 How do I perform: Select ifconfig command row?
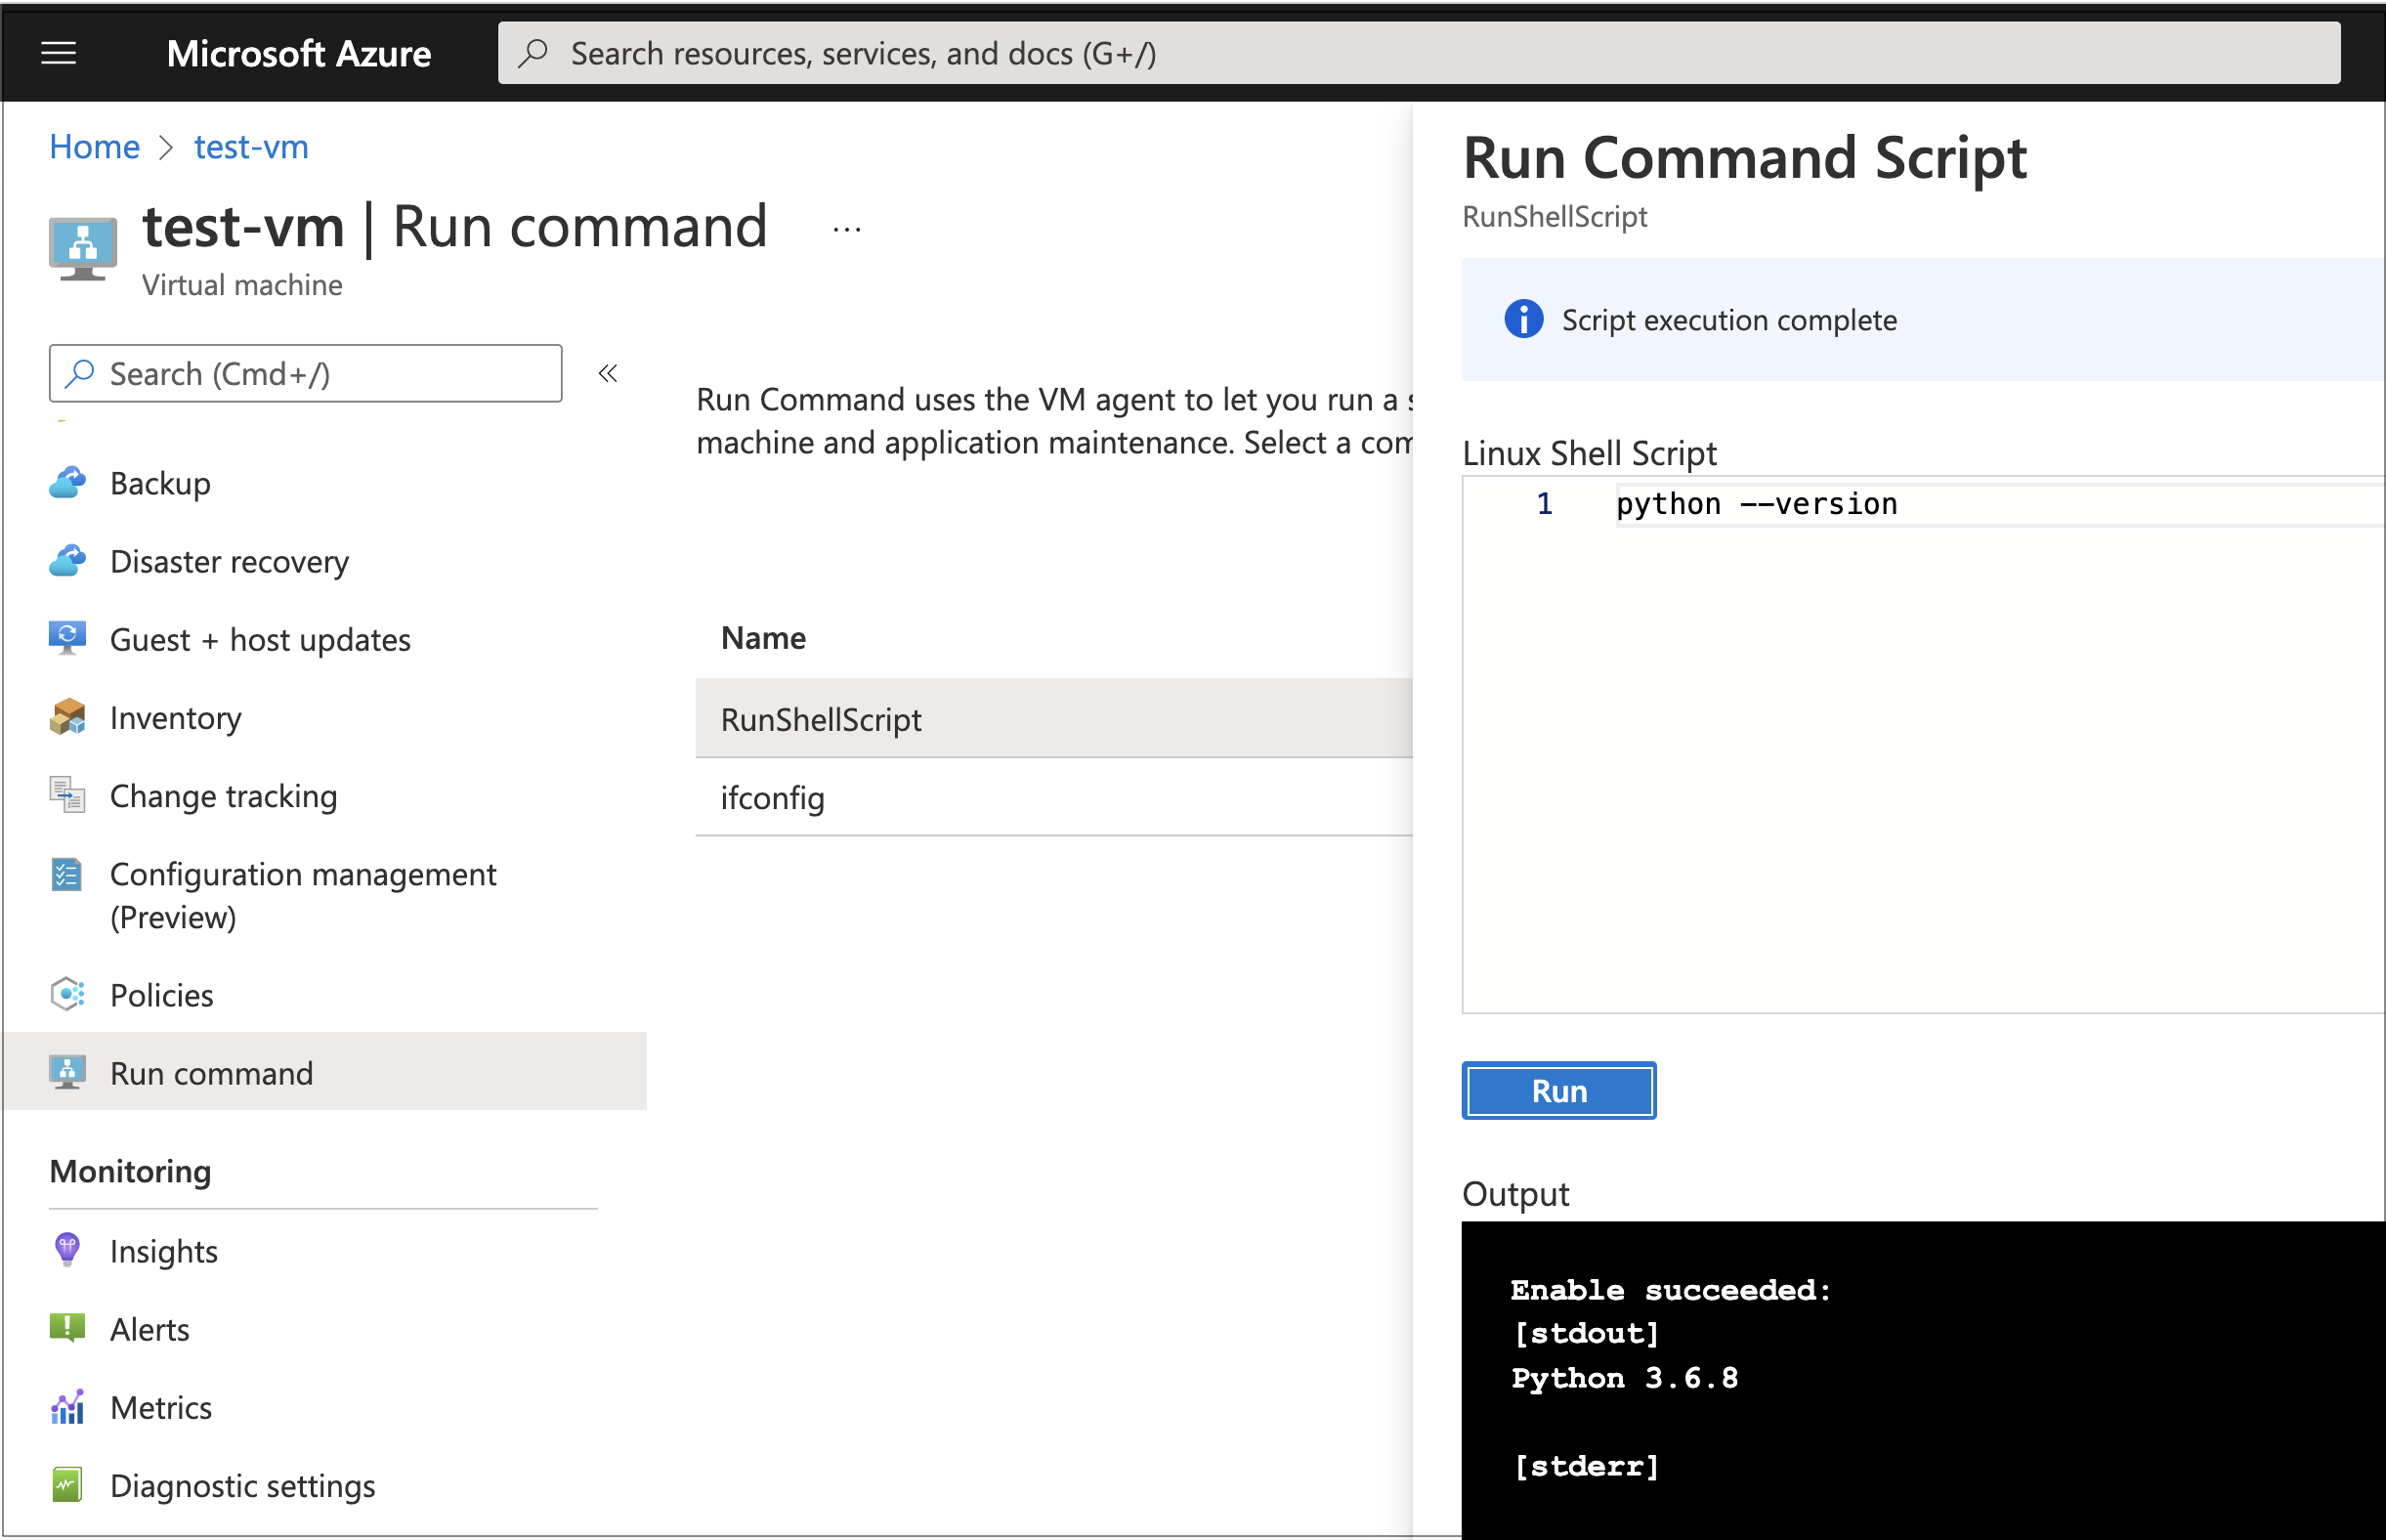coord(1054,797)
